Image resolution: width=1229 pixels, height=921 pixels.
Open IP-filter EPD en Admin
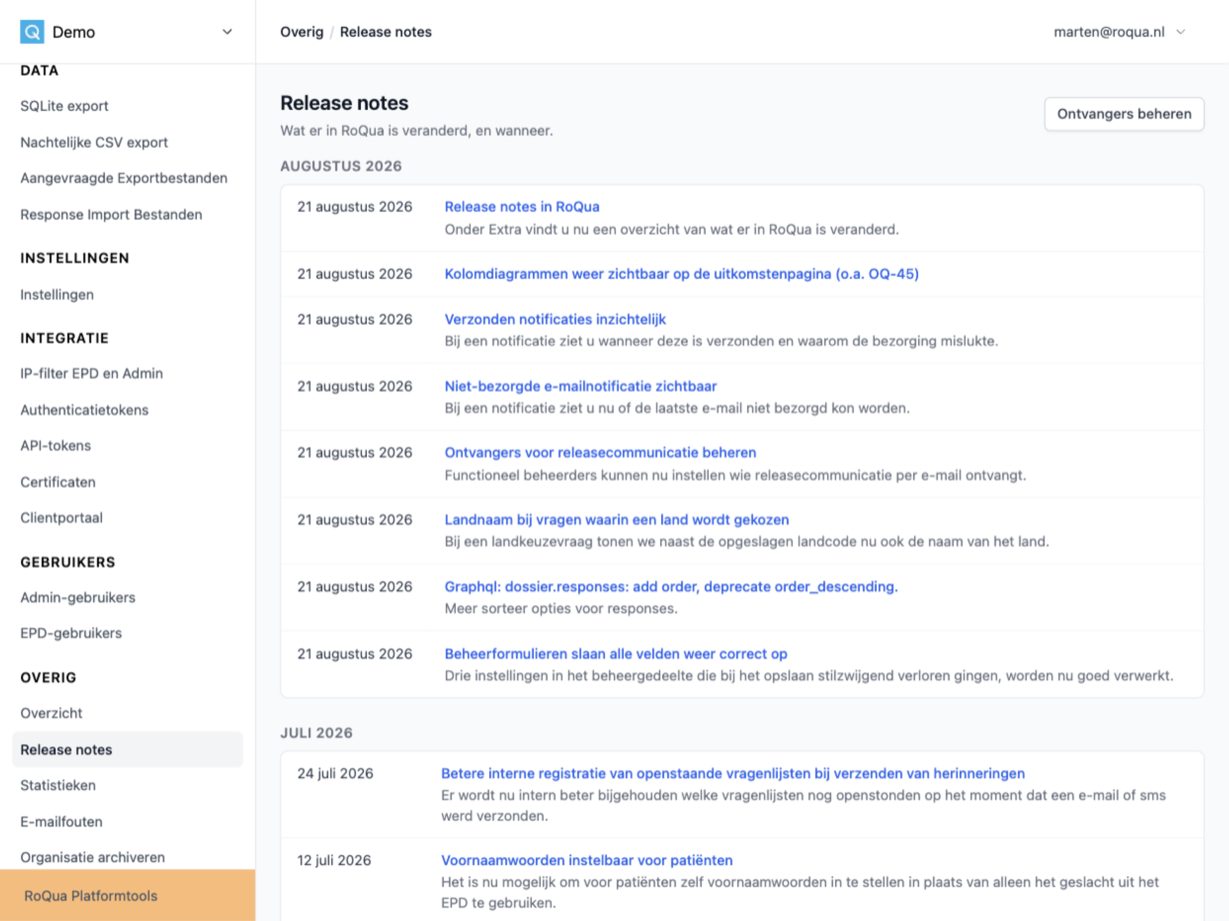tap(92, 373)
